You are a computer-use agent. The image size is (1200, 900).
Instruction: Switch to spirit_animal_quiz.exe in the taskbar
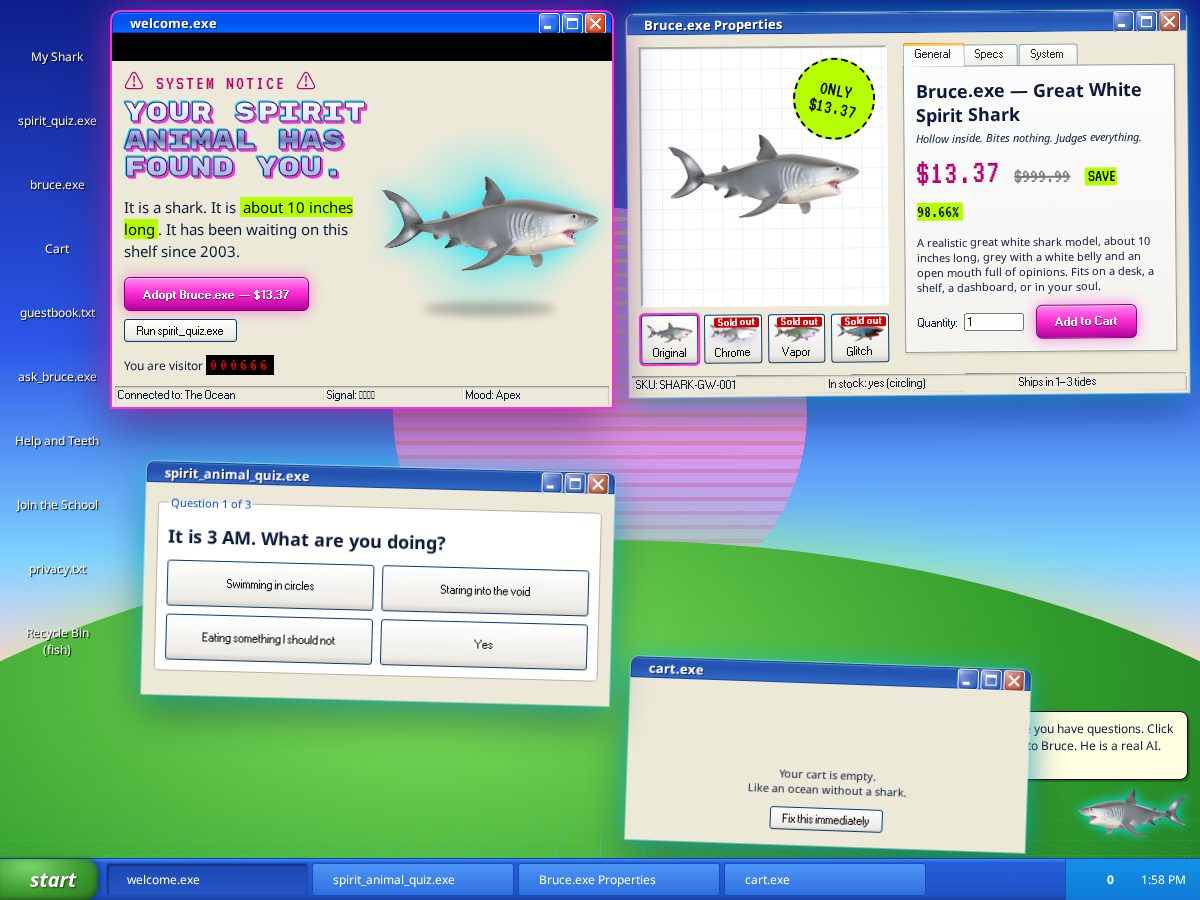413,880
